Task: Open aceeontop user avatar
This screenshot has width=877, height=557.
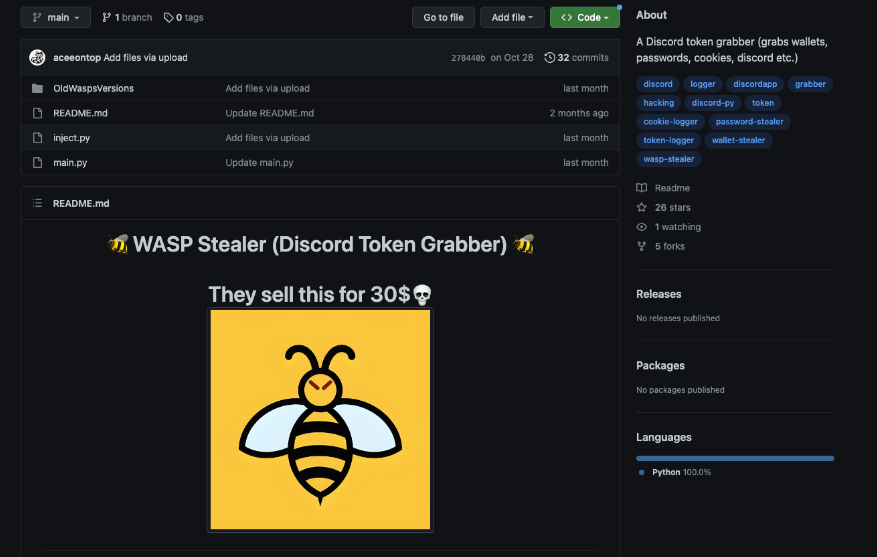Action: (37, 58)
